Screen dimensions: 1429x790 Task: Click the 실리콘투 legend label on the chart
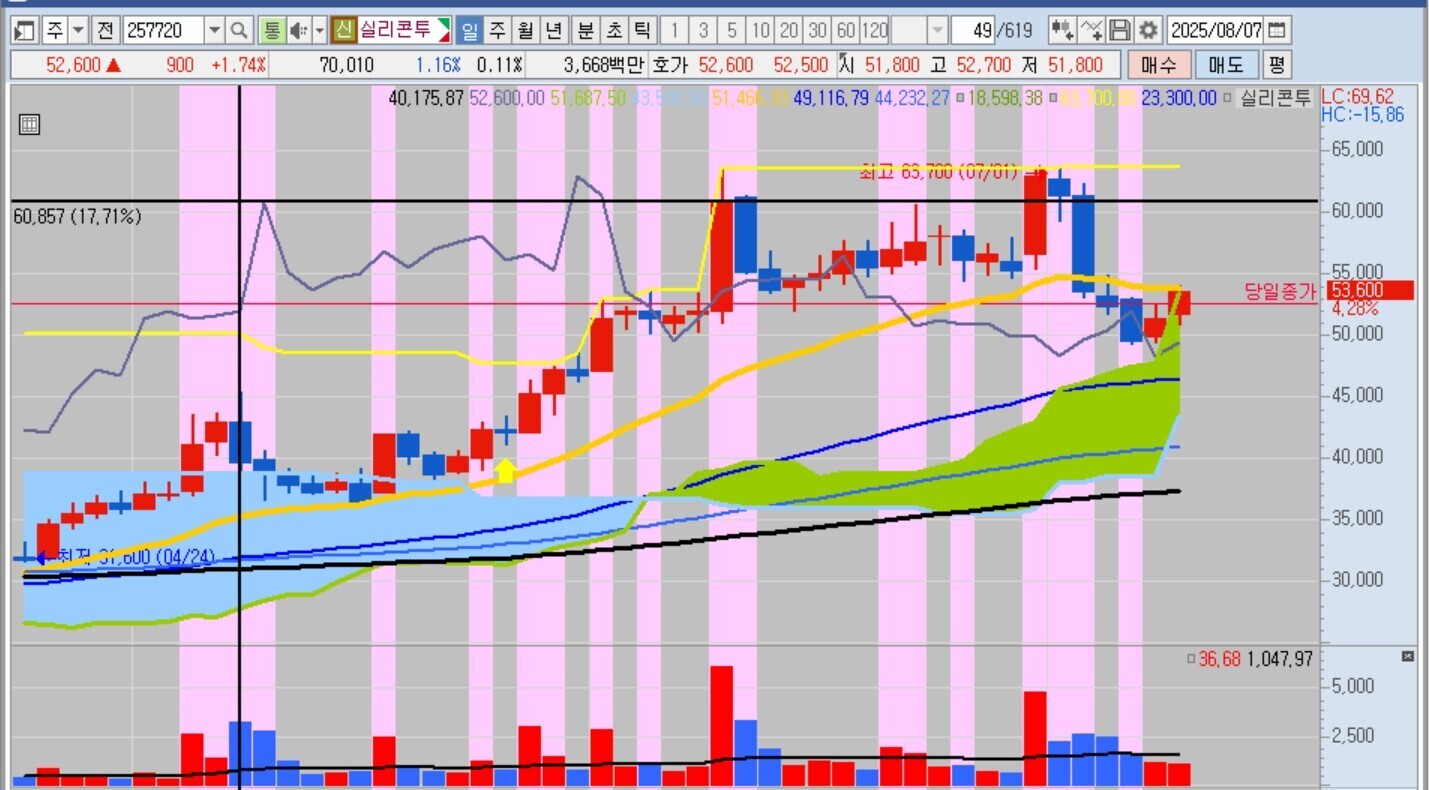pos(1275,98)
